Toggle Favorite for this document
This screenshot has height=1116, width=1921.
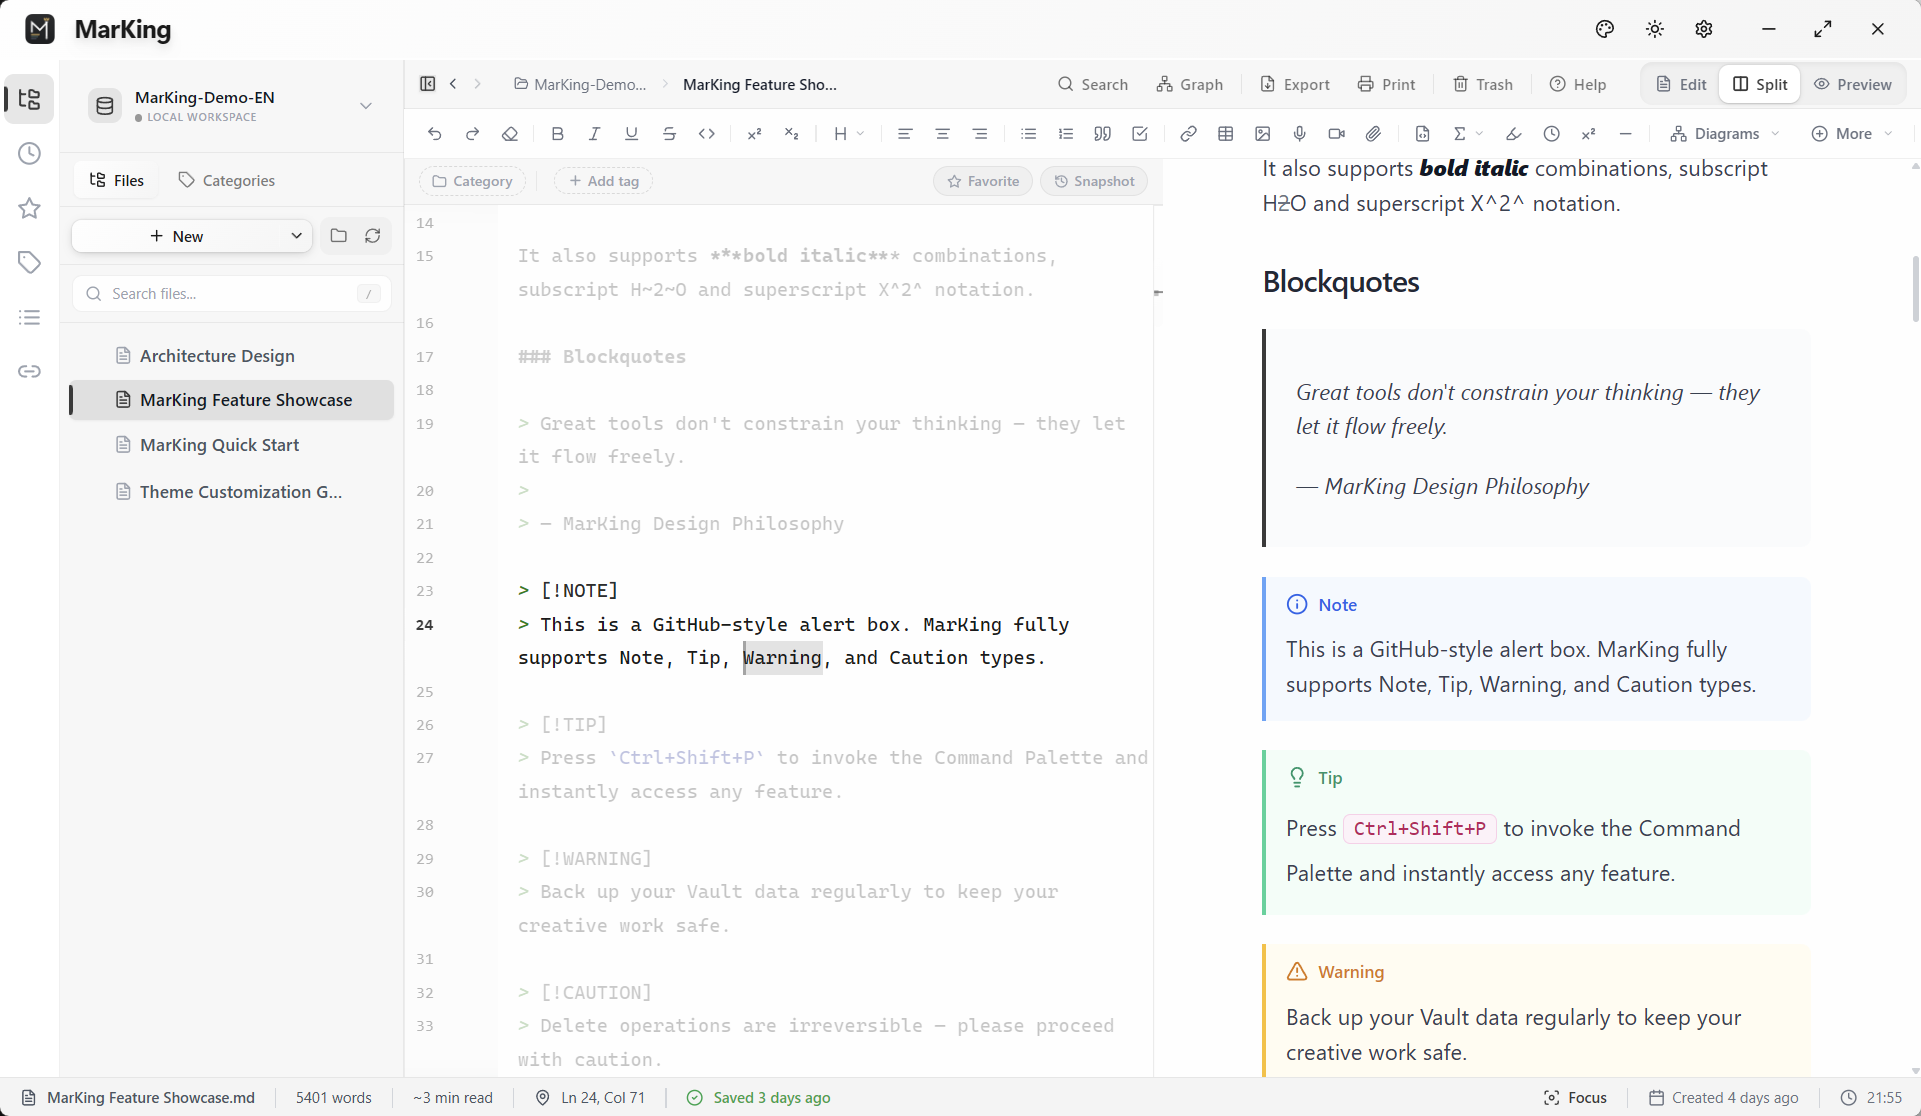983,181
